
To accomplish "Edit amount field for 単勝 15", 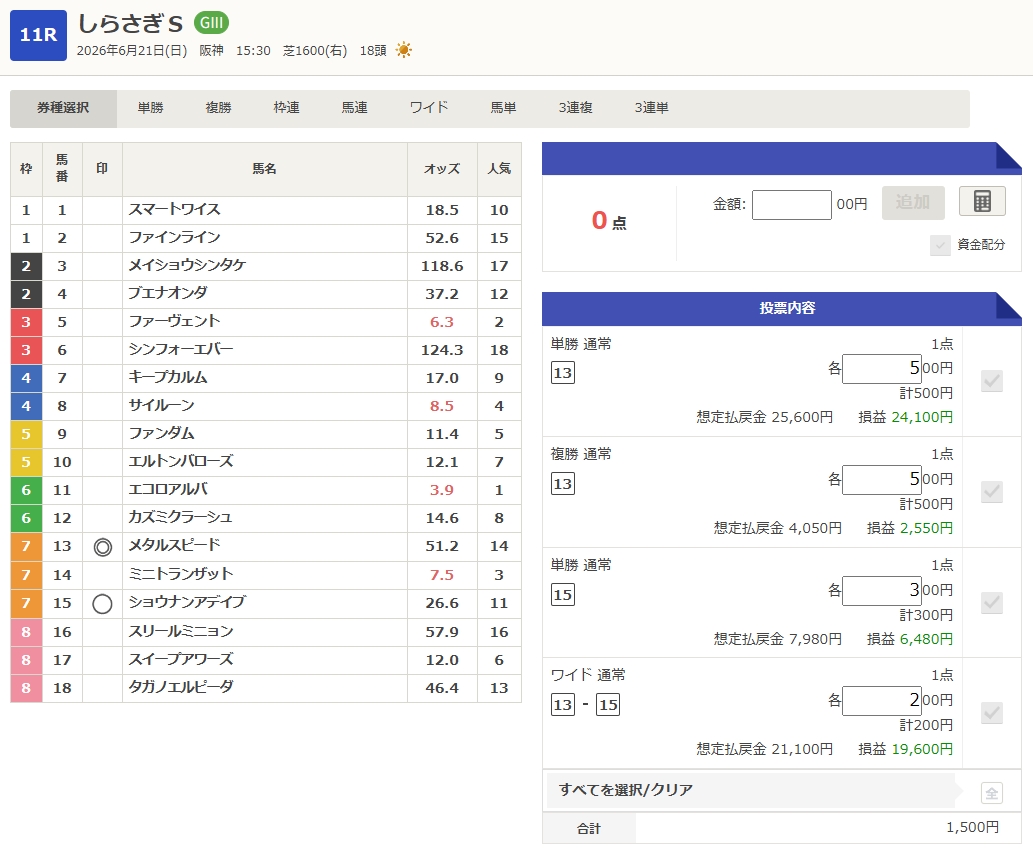I will click(881, 590).
